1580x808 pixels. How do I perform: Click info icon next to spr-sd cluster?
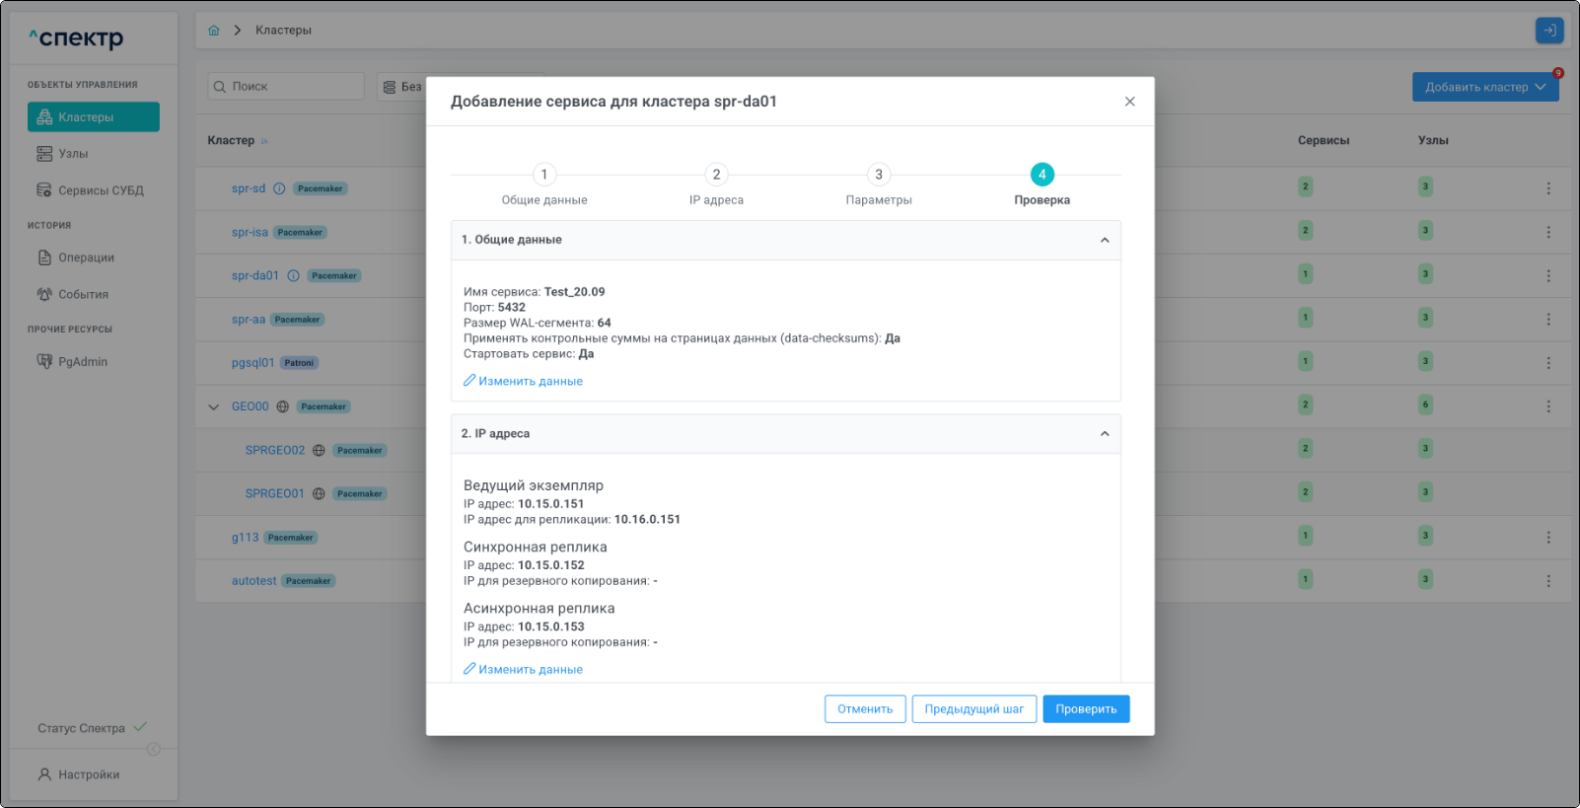click(x=280, y=189)
